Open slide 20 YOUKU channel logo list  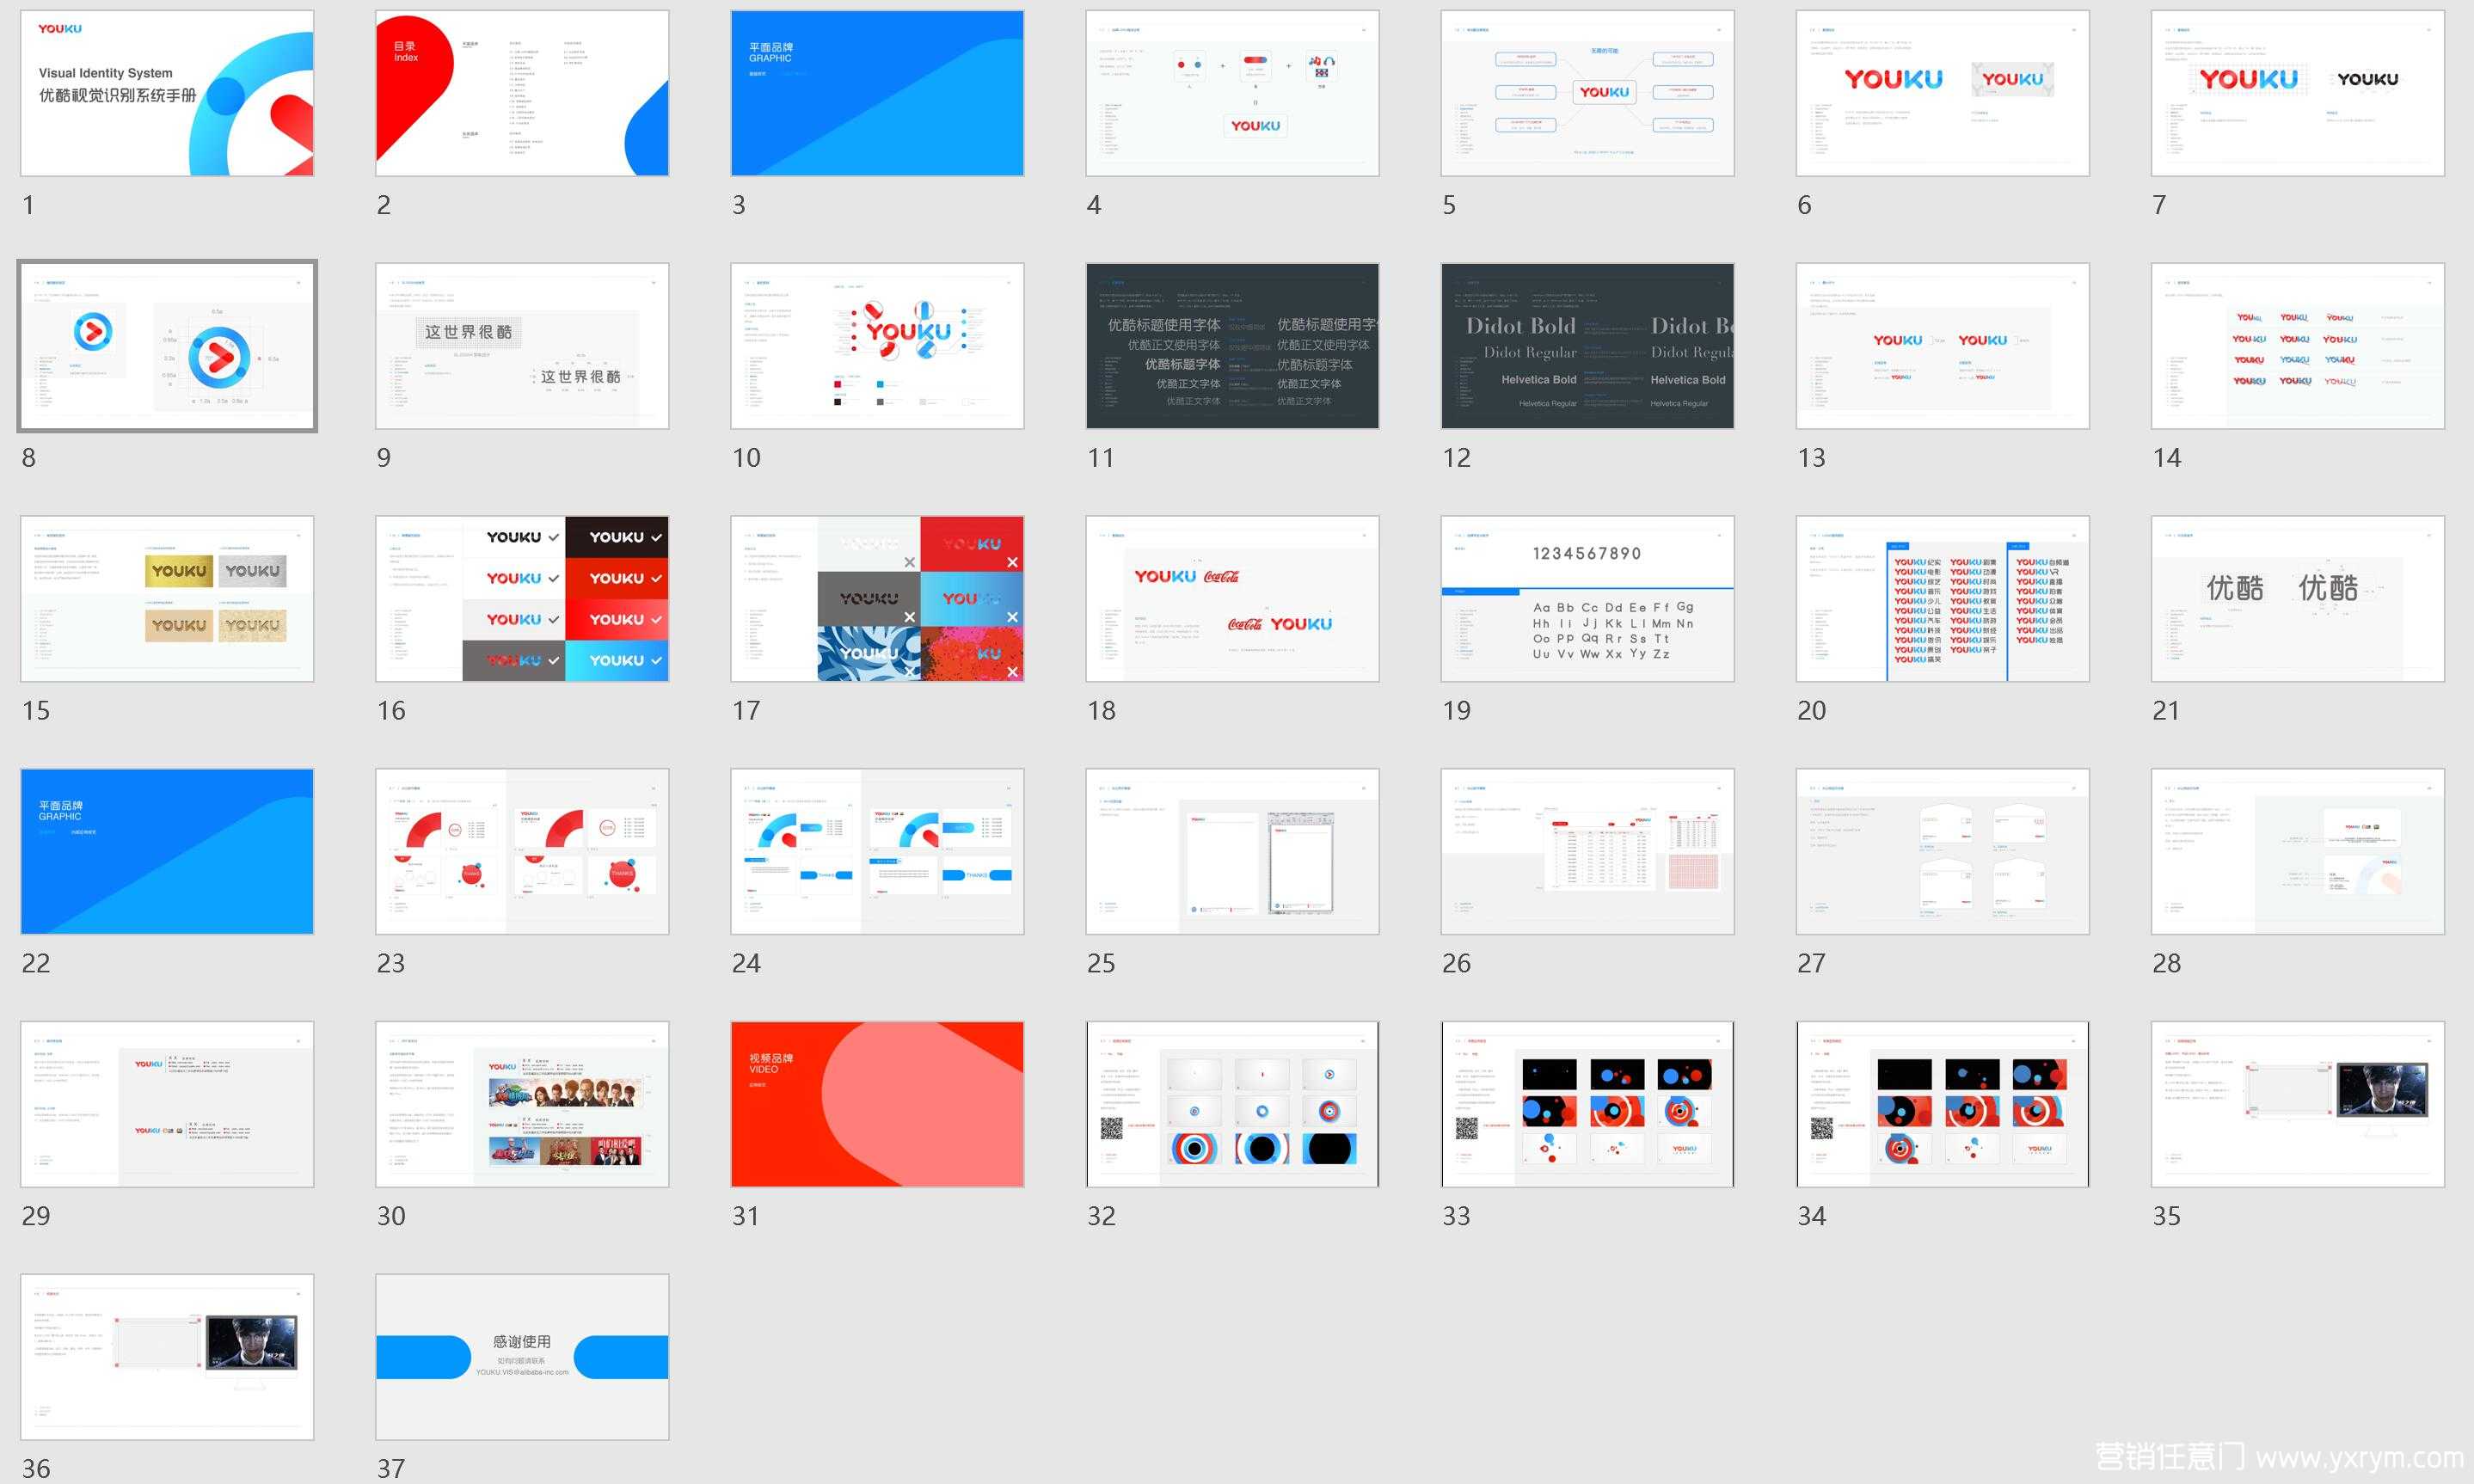[1942, 599]
